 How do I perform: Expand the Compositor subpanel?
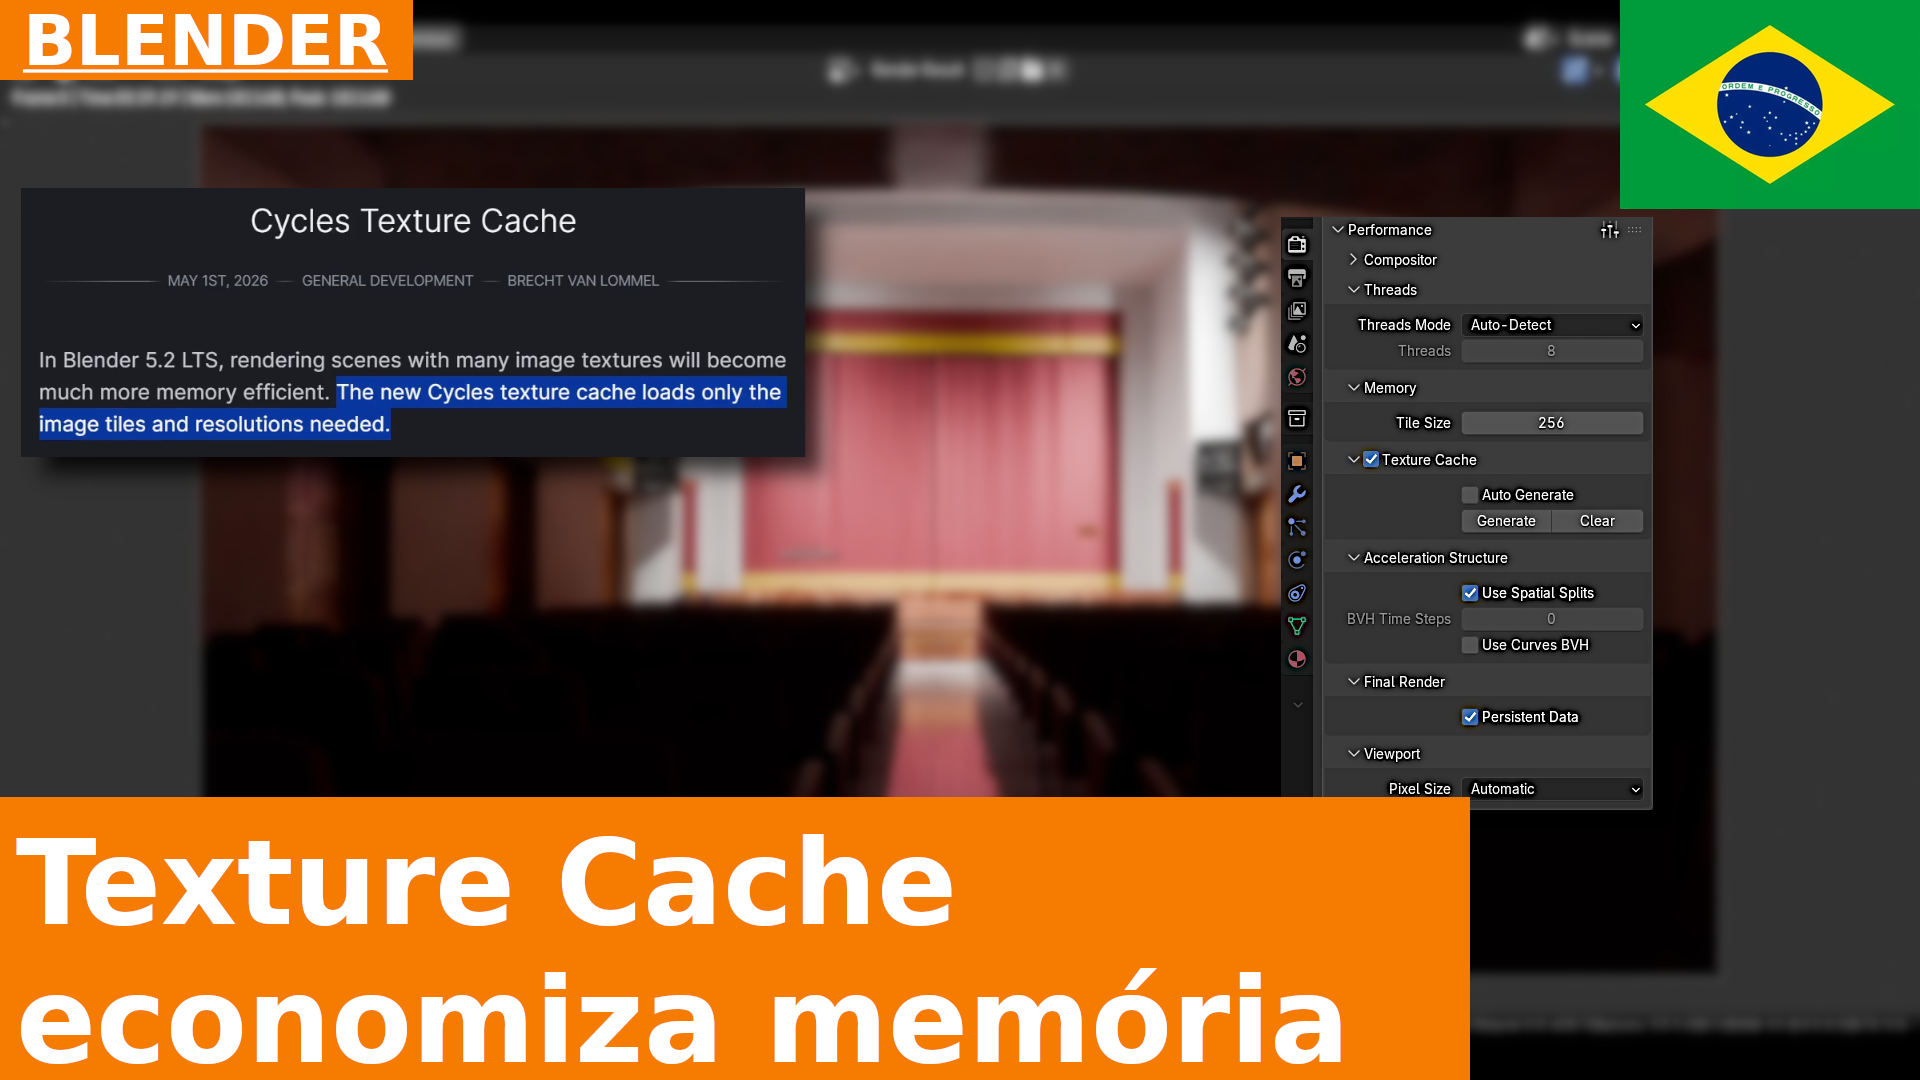coord(1354,260)
